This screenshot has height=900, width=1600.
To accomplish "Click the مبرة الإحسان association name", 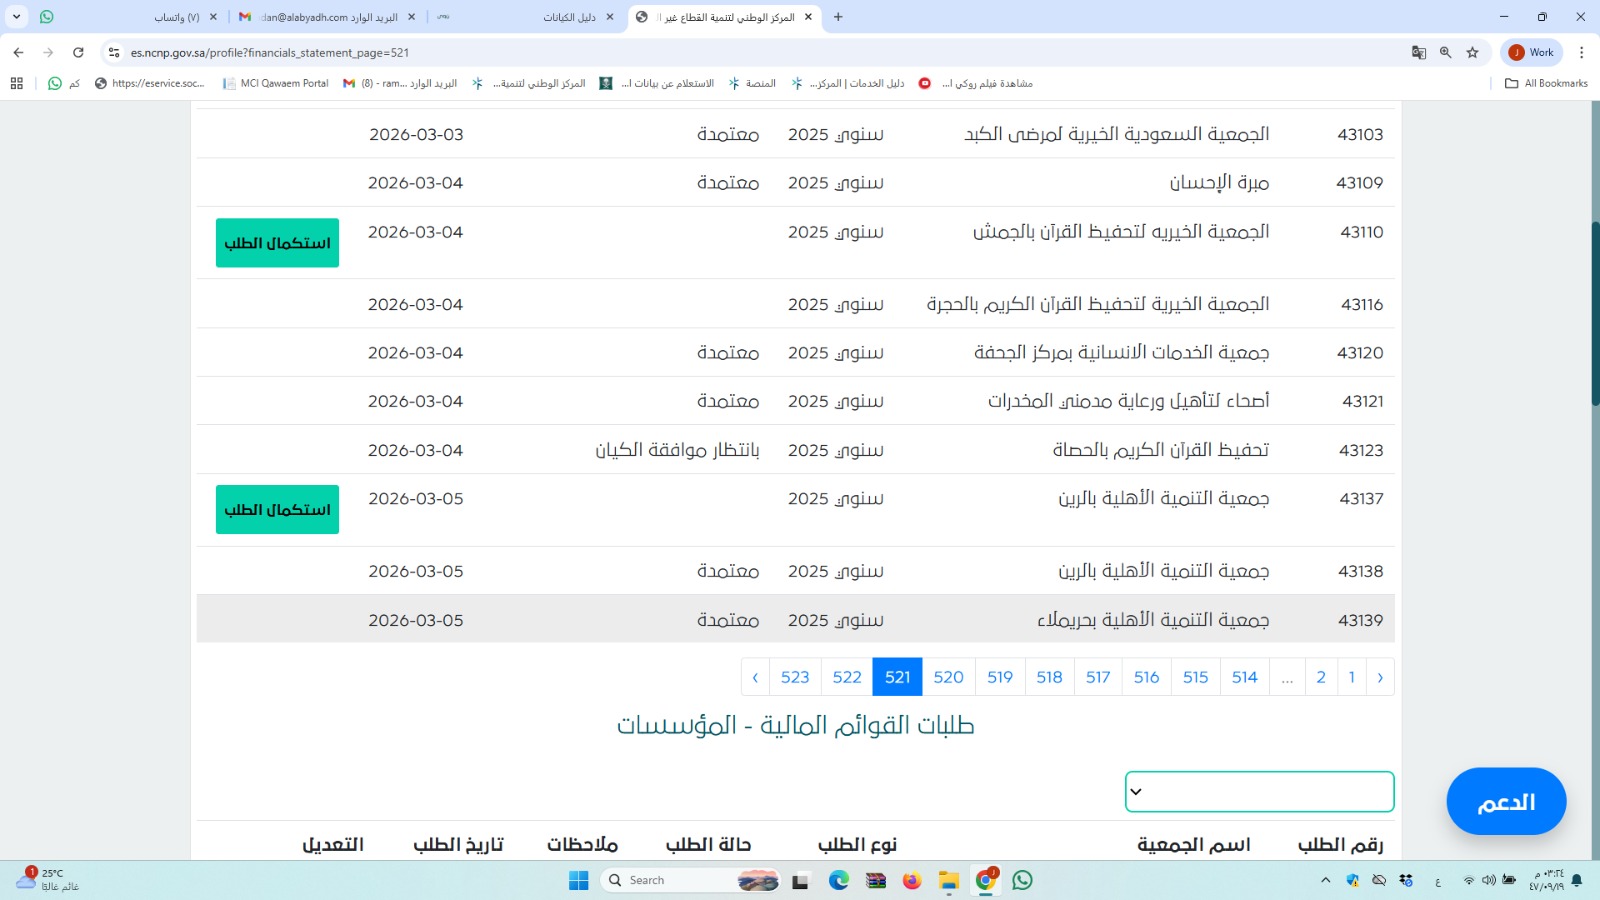I will point(1219,183).
